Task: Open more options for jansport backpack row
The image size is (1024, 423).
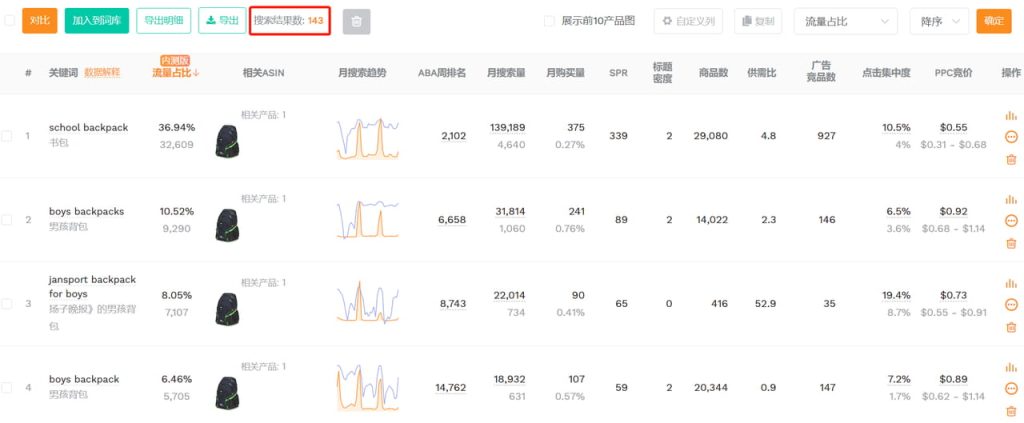Action: (x=1010, y=305)
